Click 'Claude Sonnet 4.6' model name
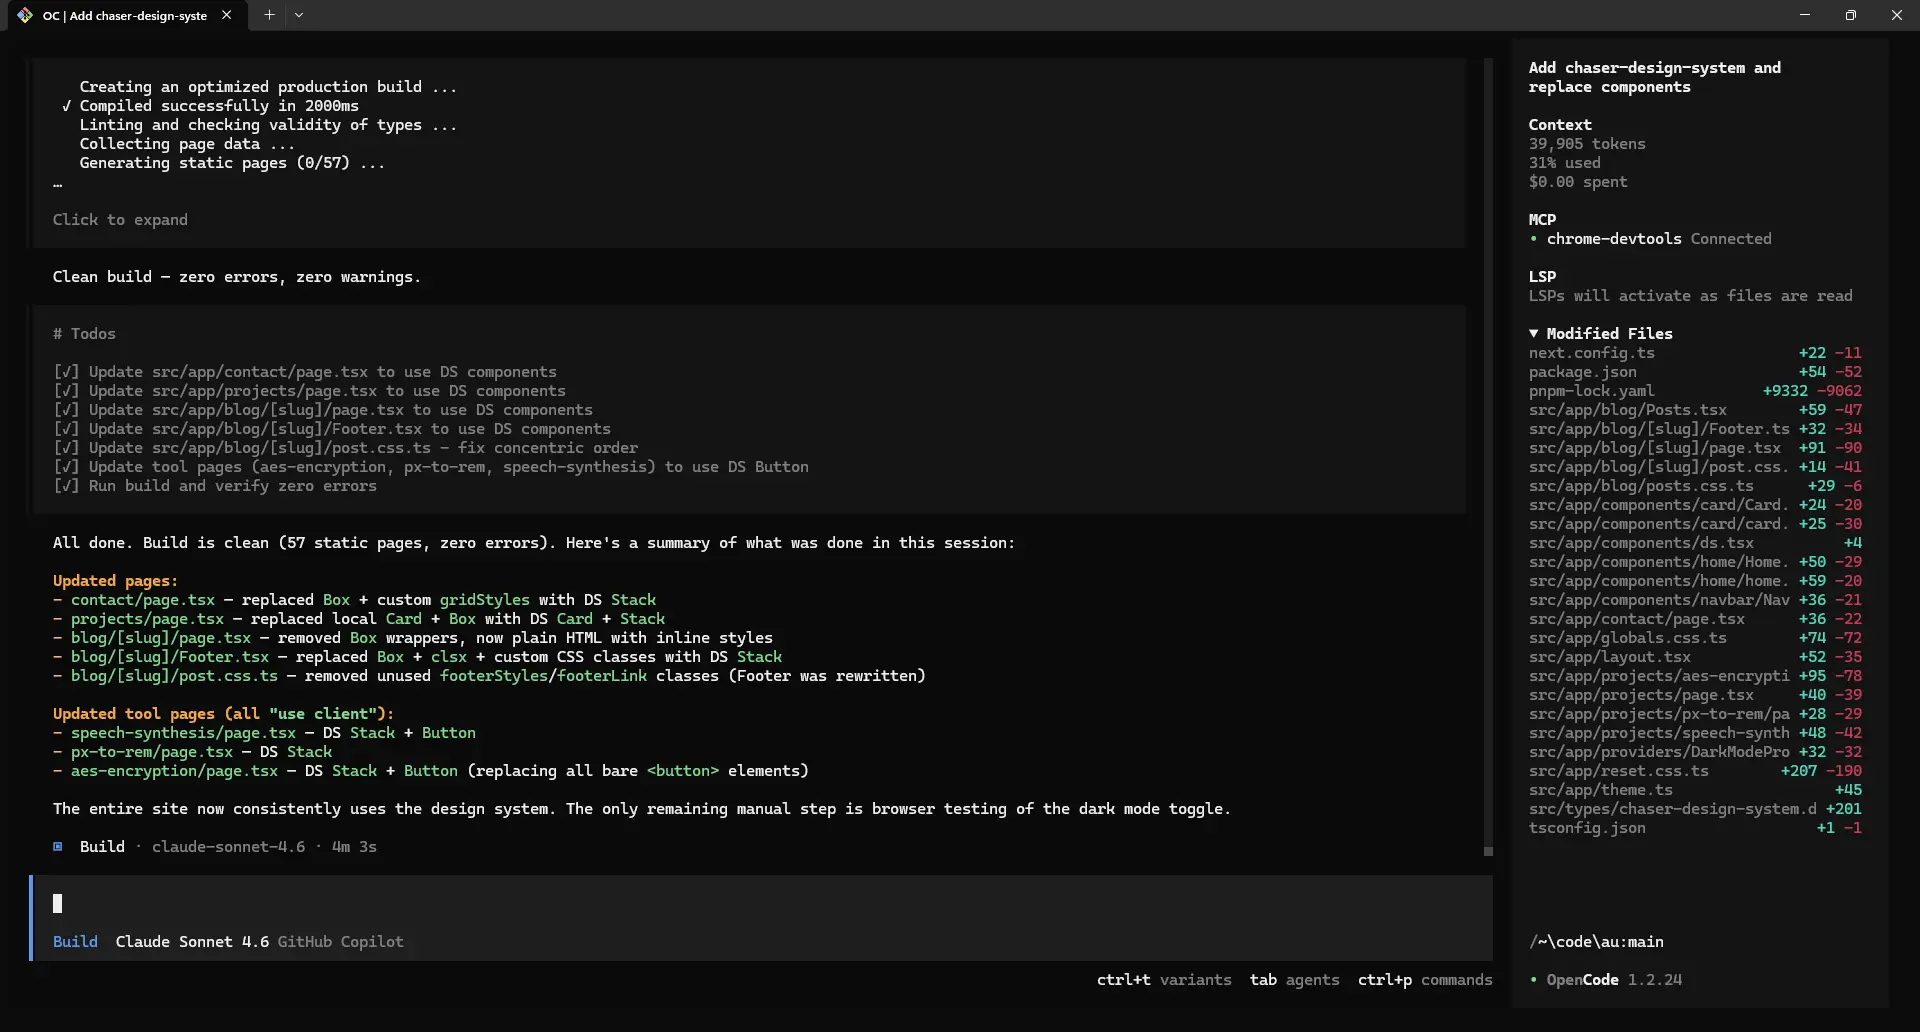The width and height of the screenshot is (1920, 1032). tap(192, 942)
